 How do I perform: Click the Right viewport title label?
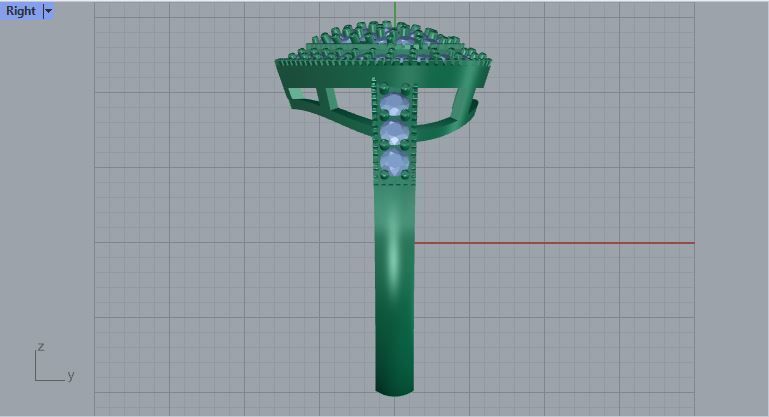click(x=21, y=11)
